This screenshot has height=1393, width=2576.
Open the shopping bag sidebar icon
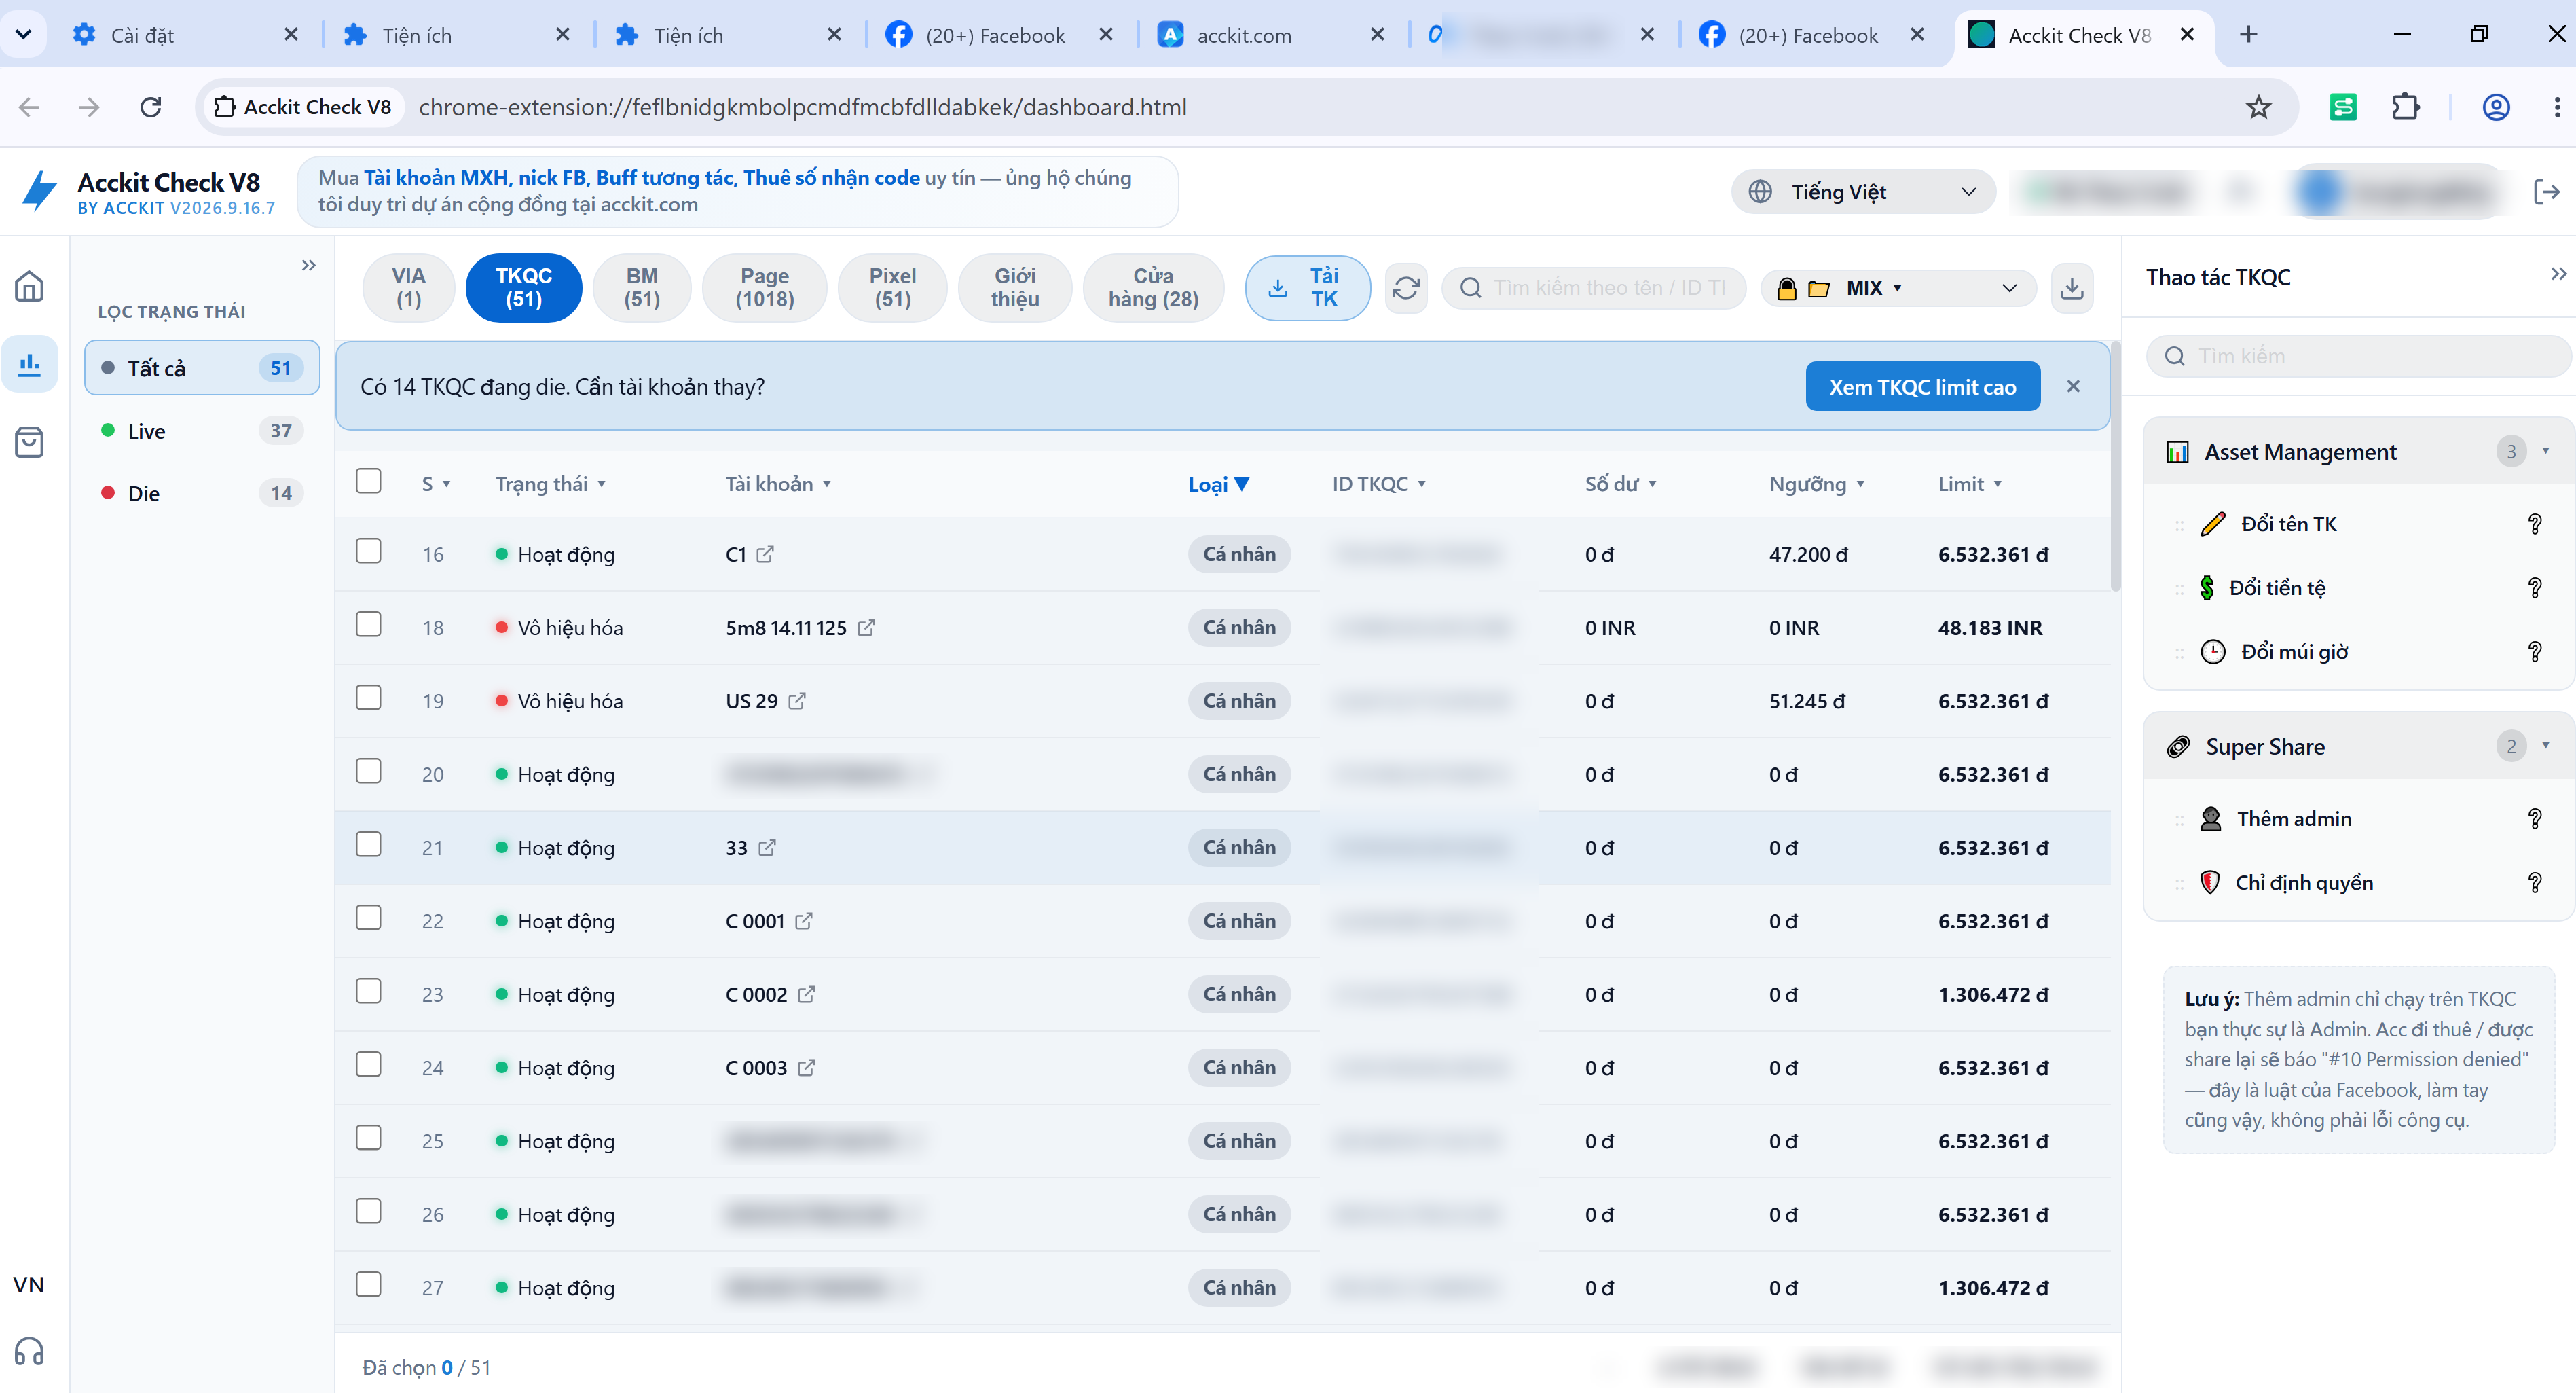click(x=29, y=442)
